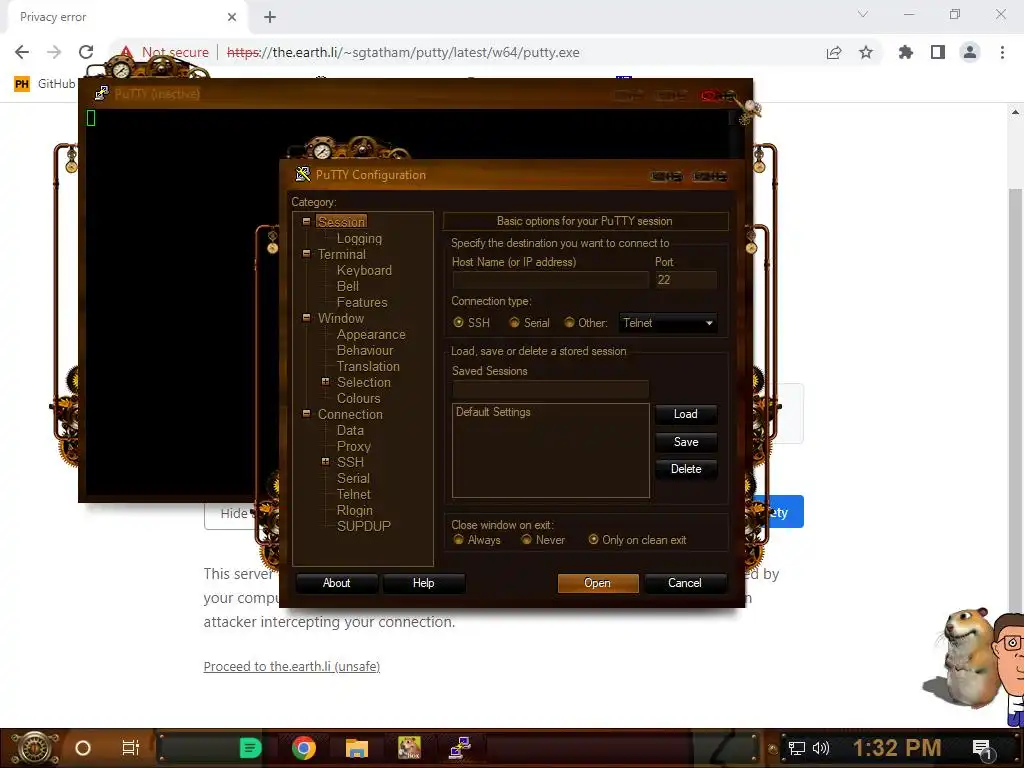Select the Translation category

pyautogui.click(x=368, y=366)
